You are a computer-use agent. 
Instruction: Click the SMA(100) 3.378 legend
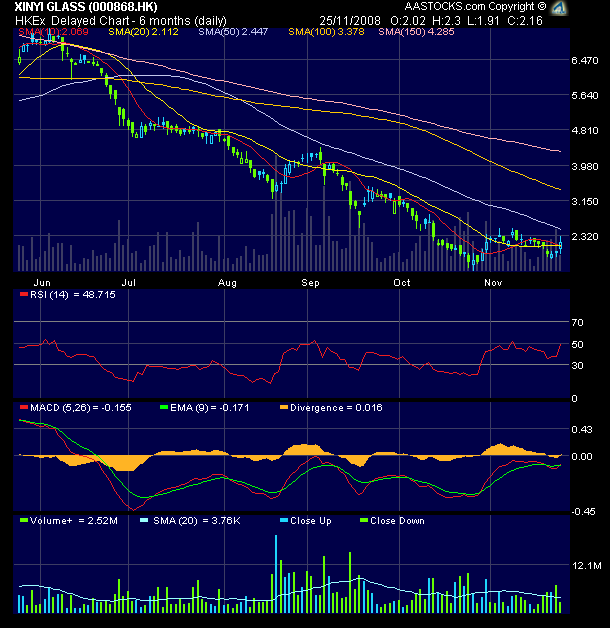tap(326, 32)
